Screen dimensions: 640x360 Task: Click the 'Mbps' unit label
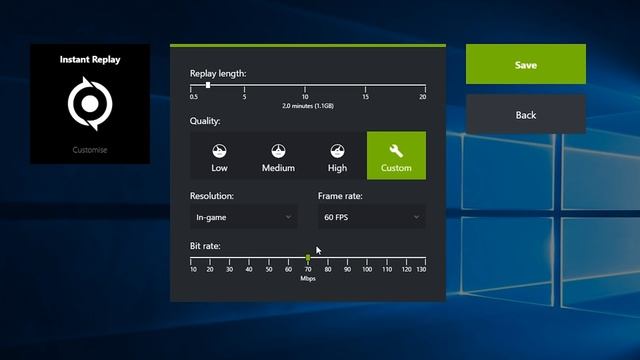pos(308,278)
